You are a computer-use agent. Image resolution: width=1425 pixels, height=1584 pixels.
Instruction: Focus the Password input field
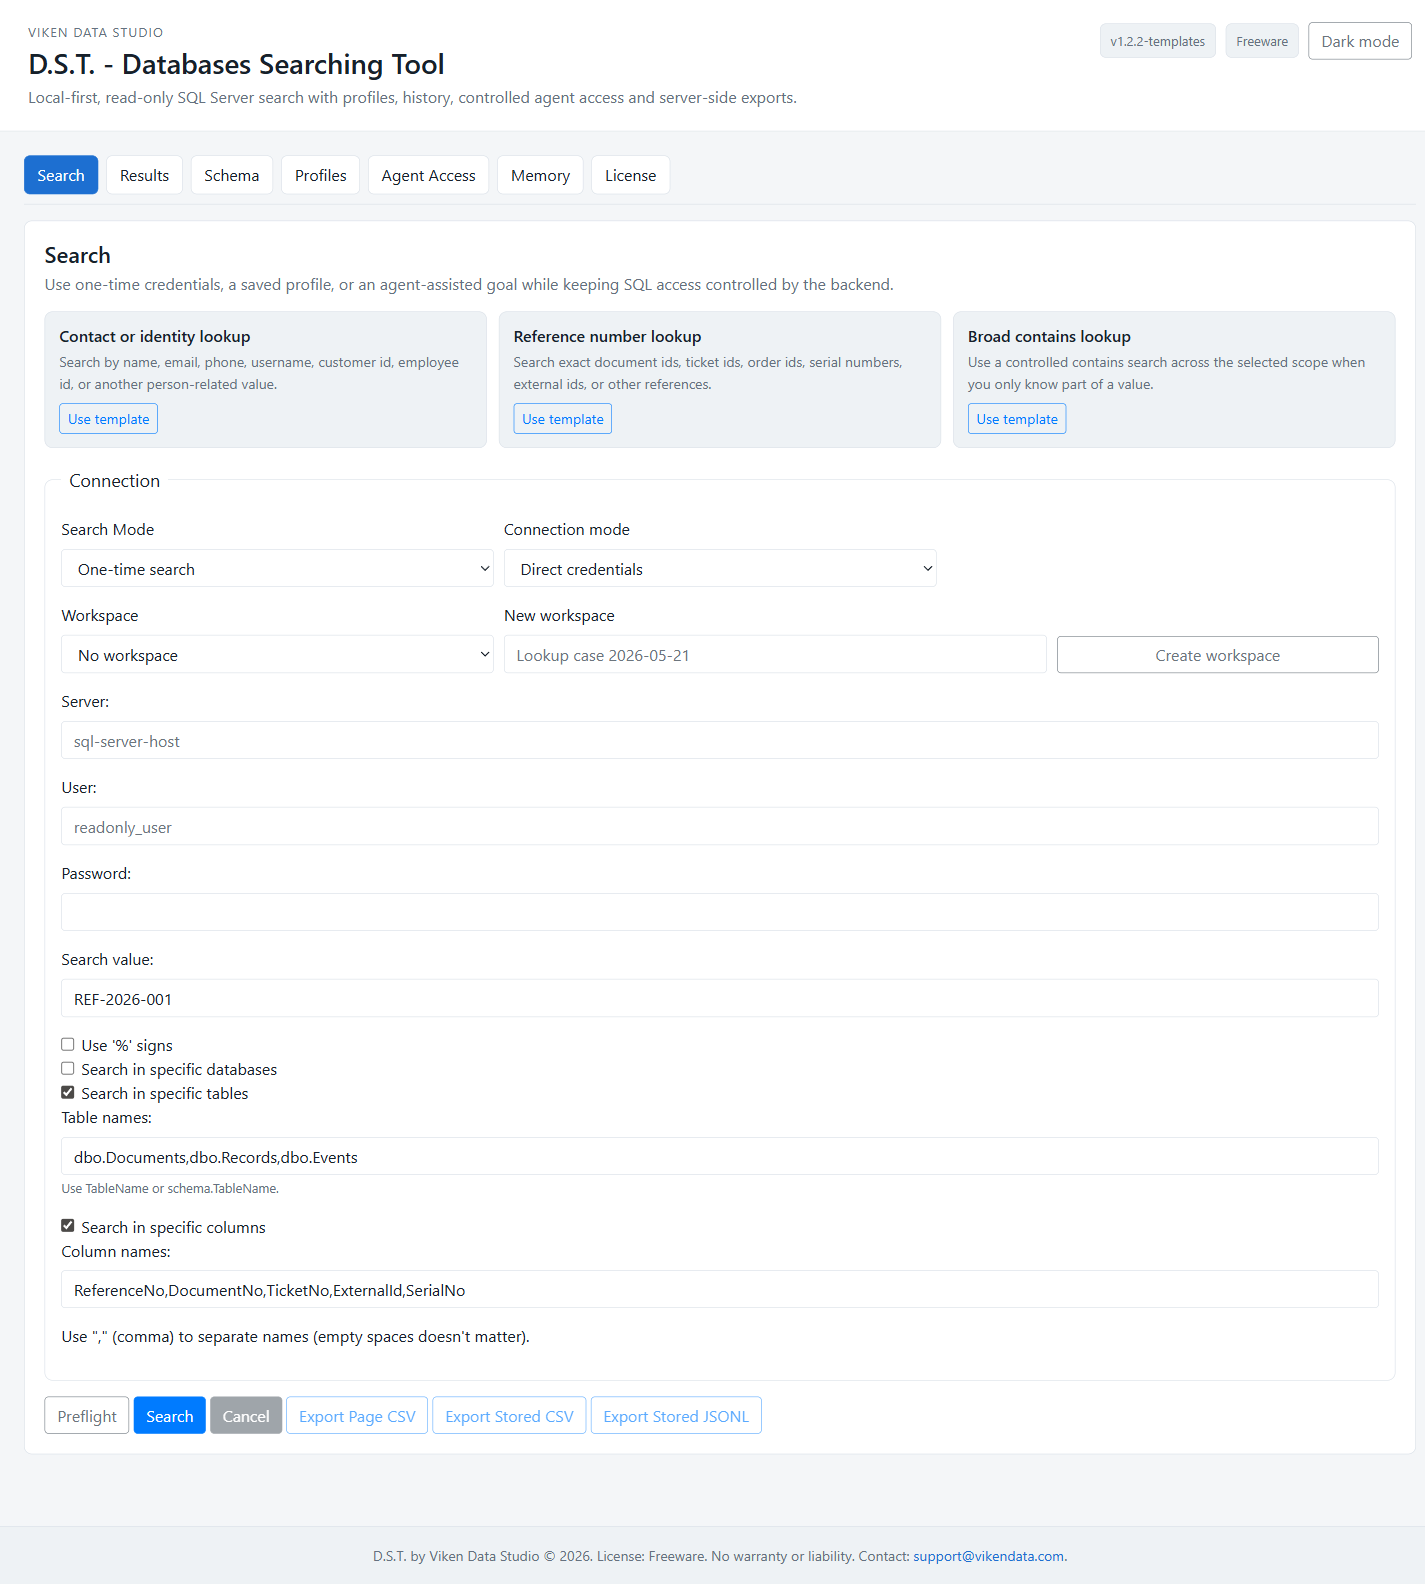(x=720, y=912)
